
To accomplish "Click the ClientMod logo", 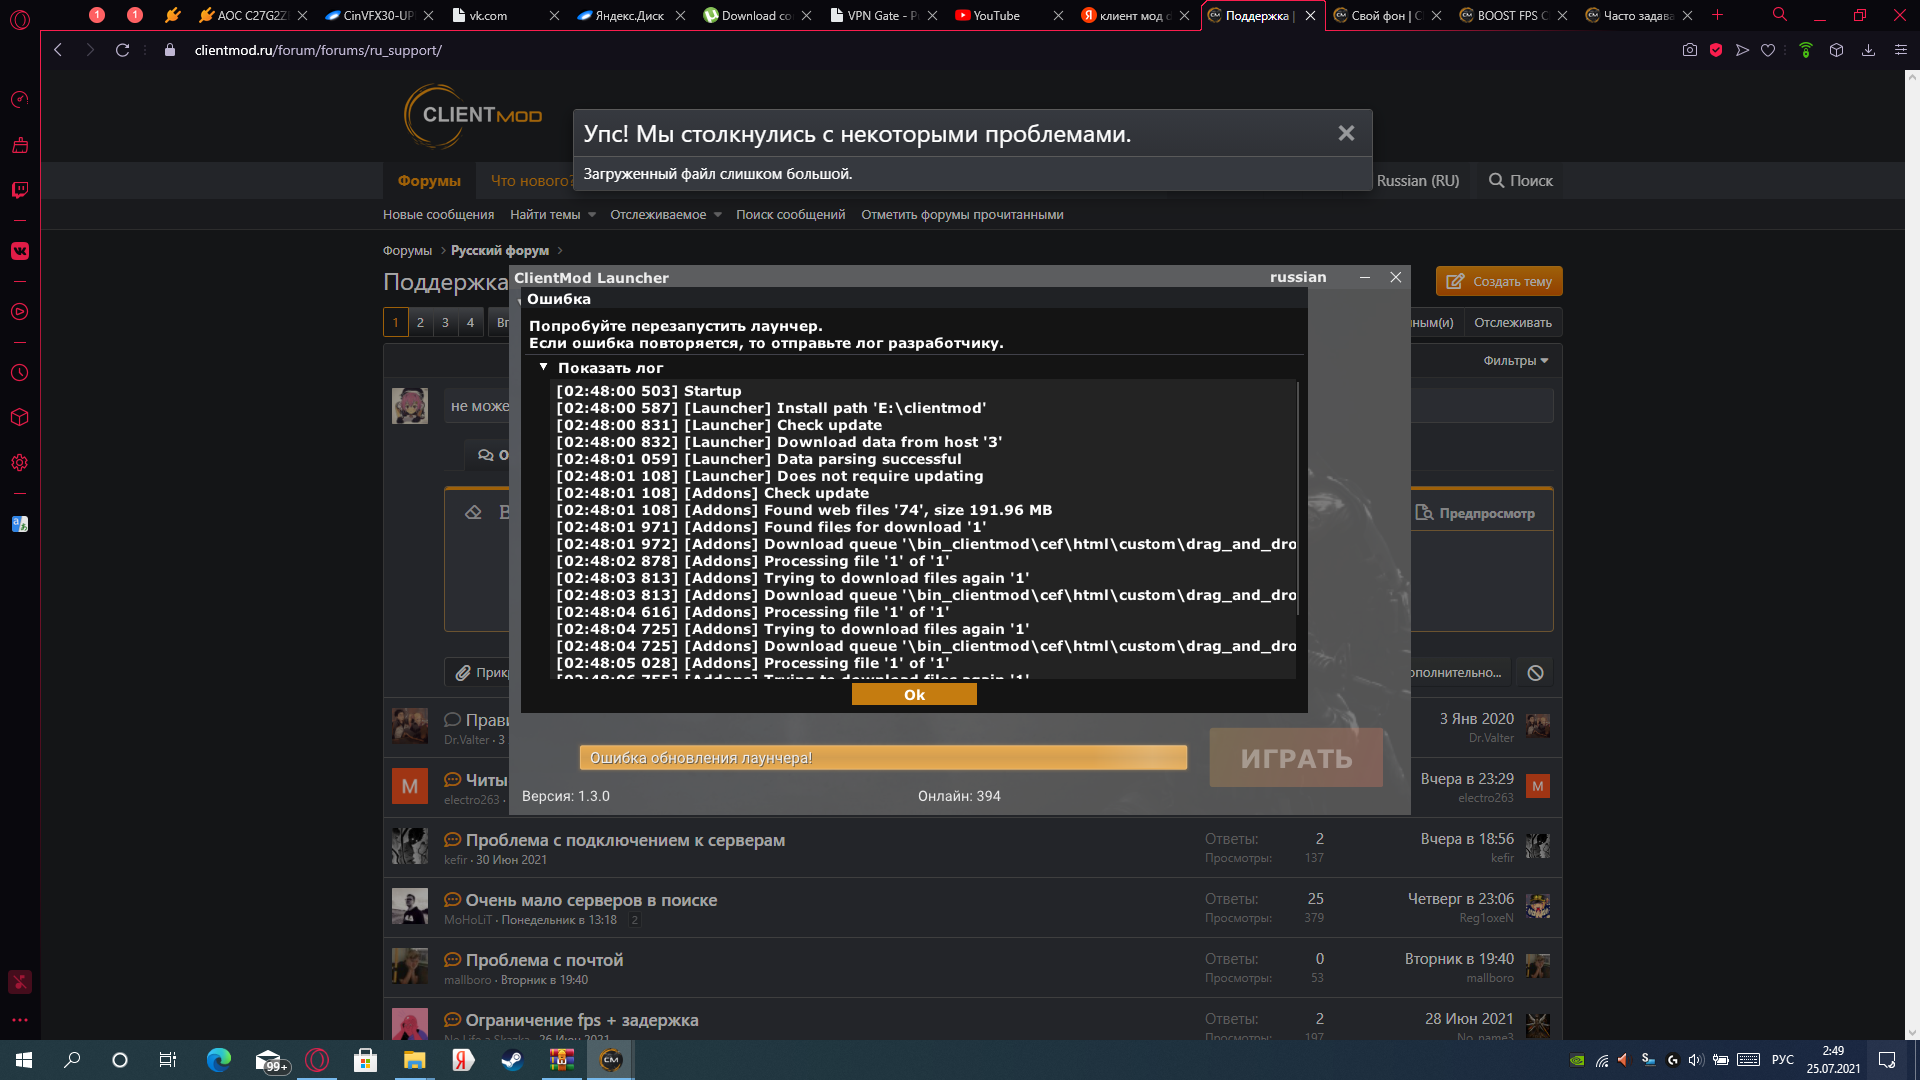I will coord(473,116).
